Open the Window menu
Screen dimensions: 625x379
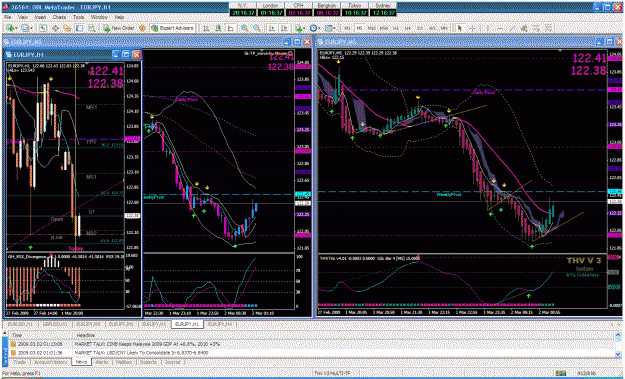[x=99, y=18]
